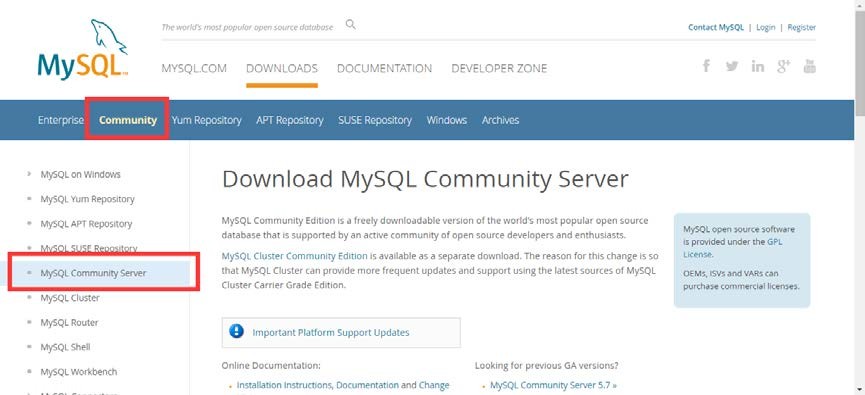This screenshot has width=865, height=395.
Task: Select Community in the blue nav bar
Action: (x=128, y=120)
